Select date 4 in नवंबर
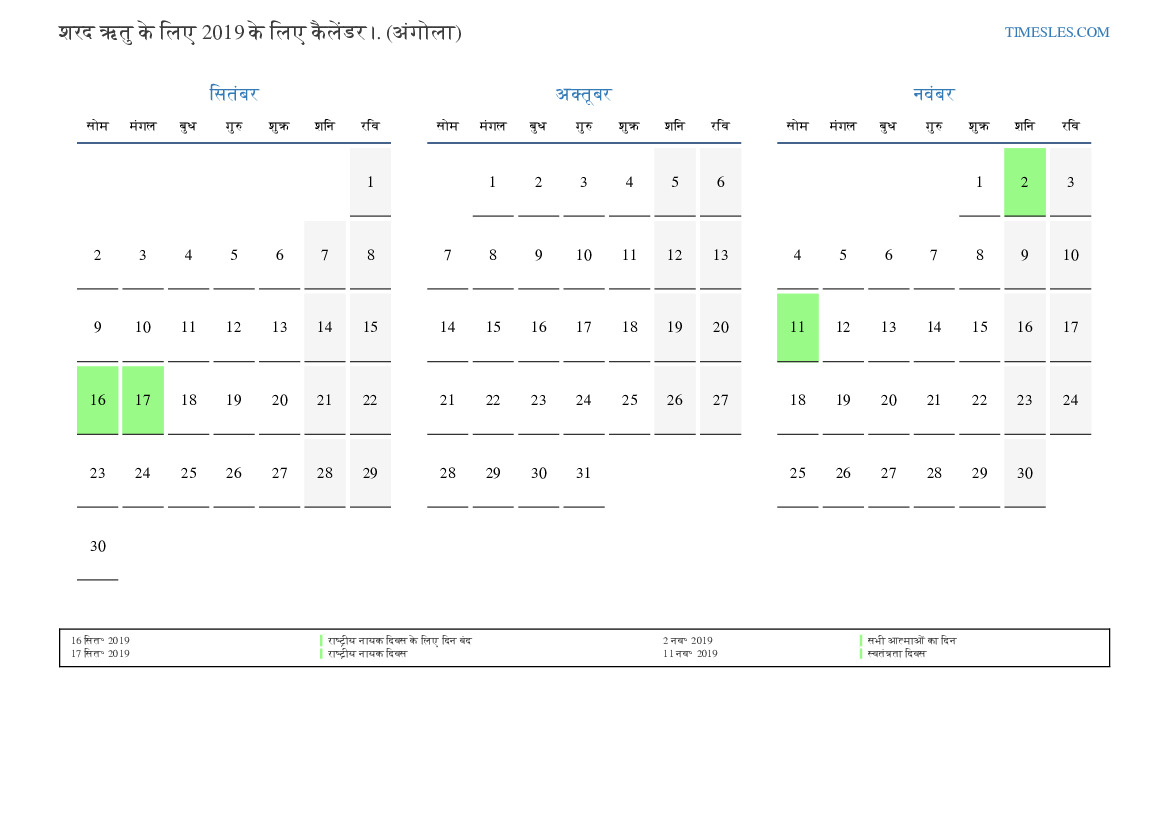The width and height of the screenshot is (1169, 827). point(798,255)
